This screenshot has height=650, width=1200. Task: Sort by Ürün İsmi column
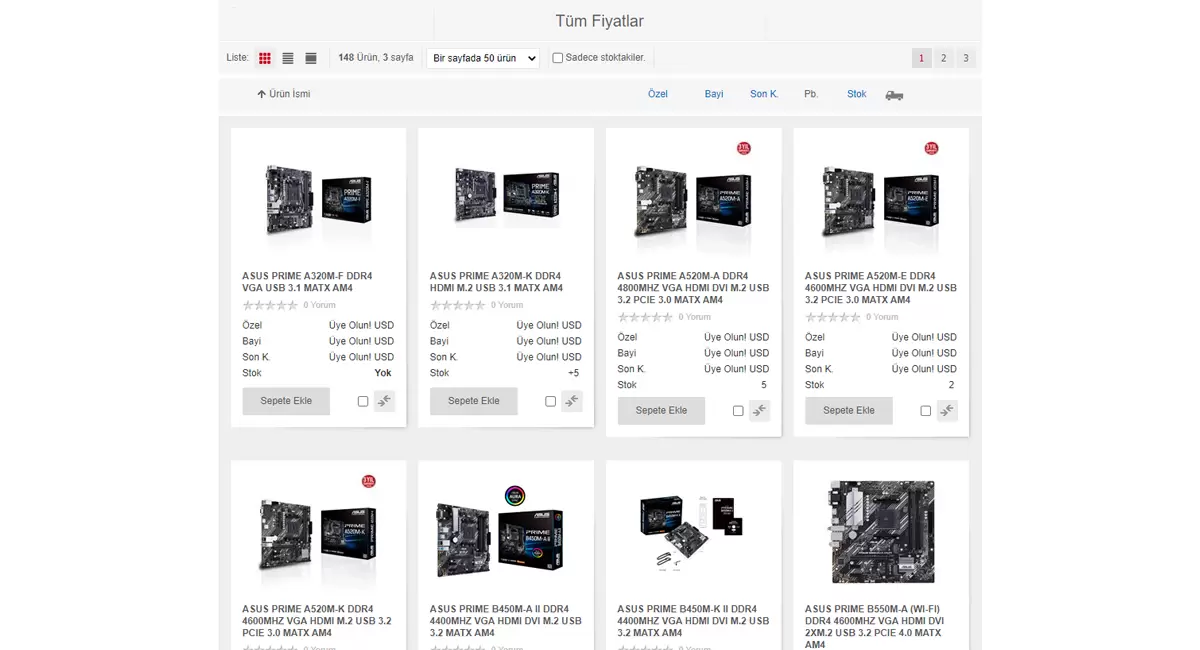click(x=284, y=94)
